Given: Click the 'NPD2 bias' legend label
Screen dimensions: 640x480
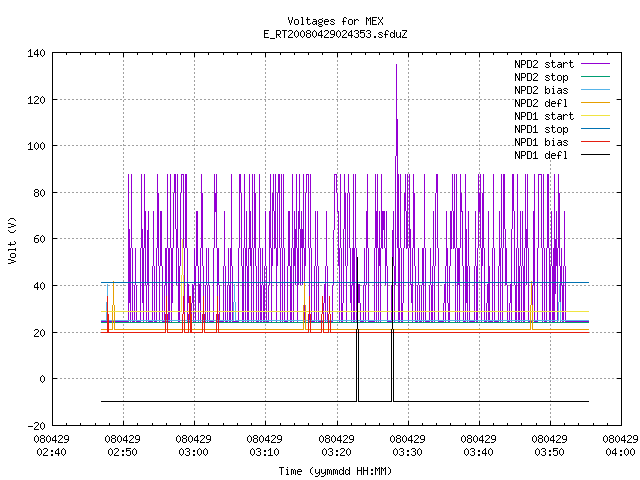Looking at the screenshot, I should click(x=541, y=90).
